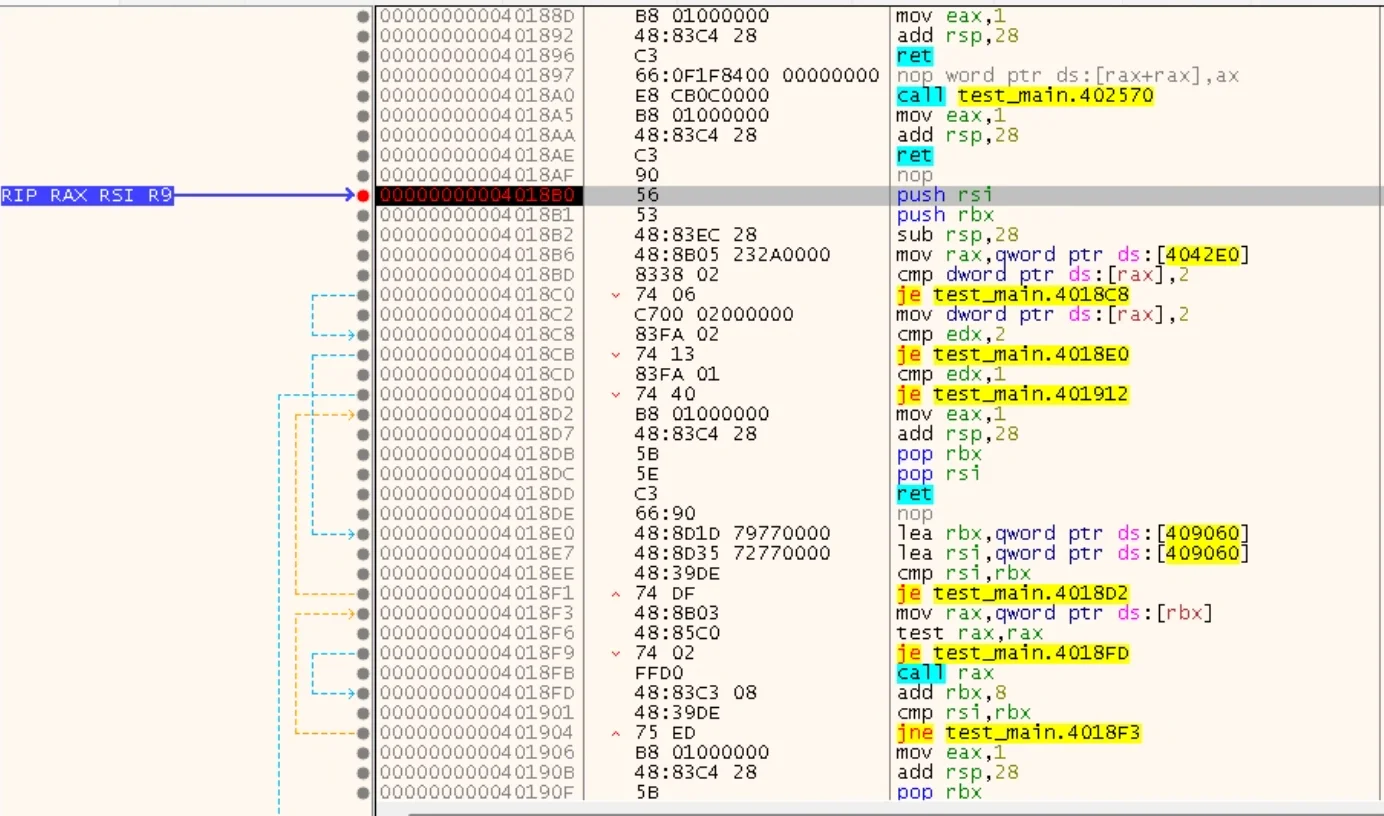Screen dimensions: 1384x816
Task: Toggle breakpoint dot beside address 00000000004018C0
Action: pyautogui.click(x=363, y=295)
